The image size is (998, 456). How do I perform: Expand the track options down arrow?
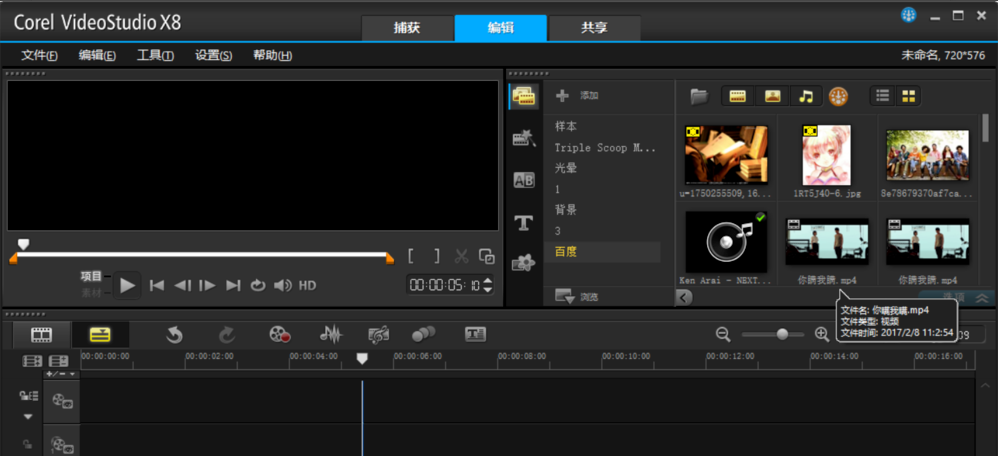coord(28,416)
